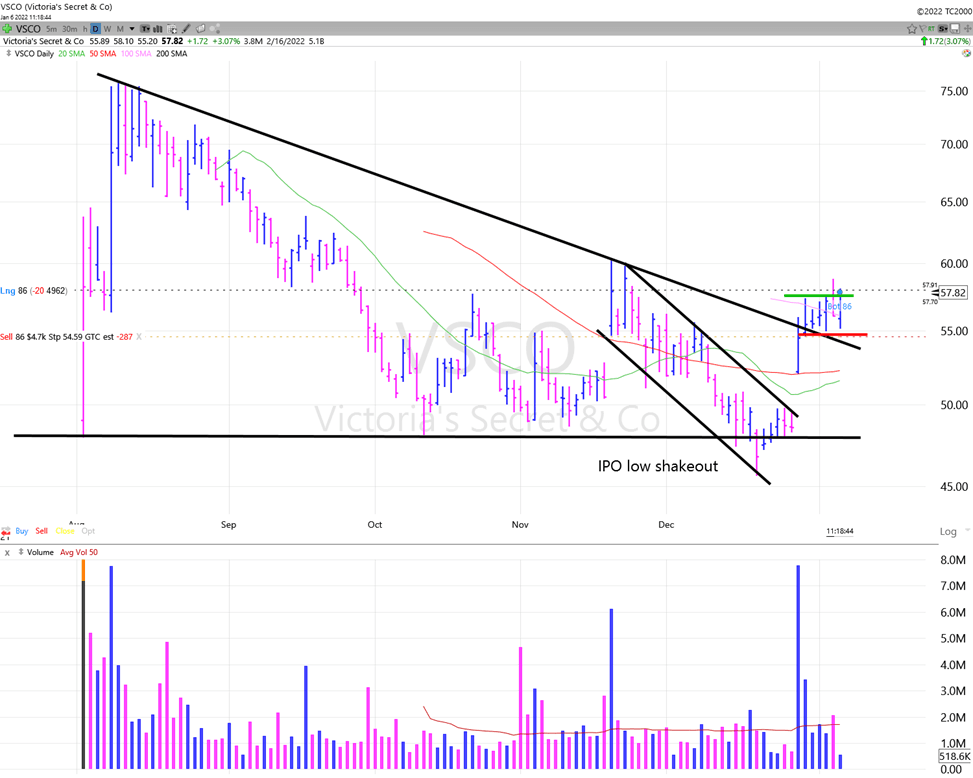973x778 pixels.
Task: Click the blue Buy button
Action: point(22,531)
